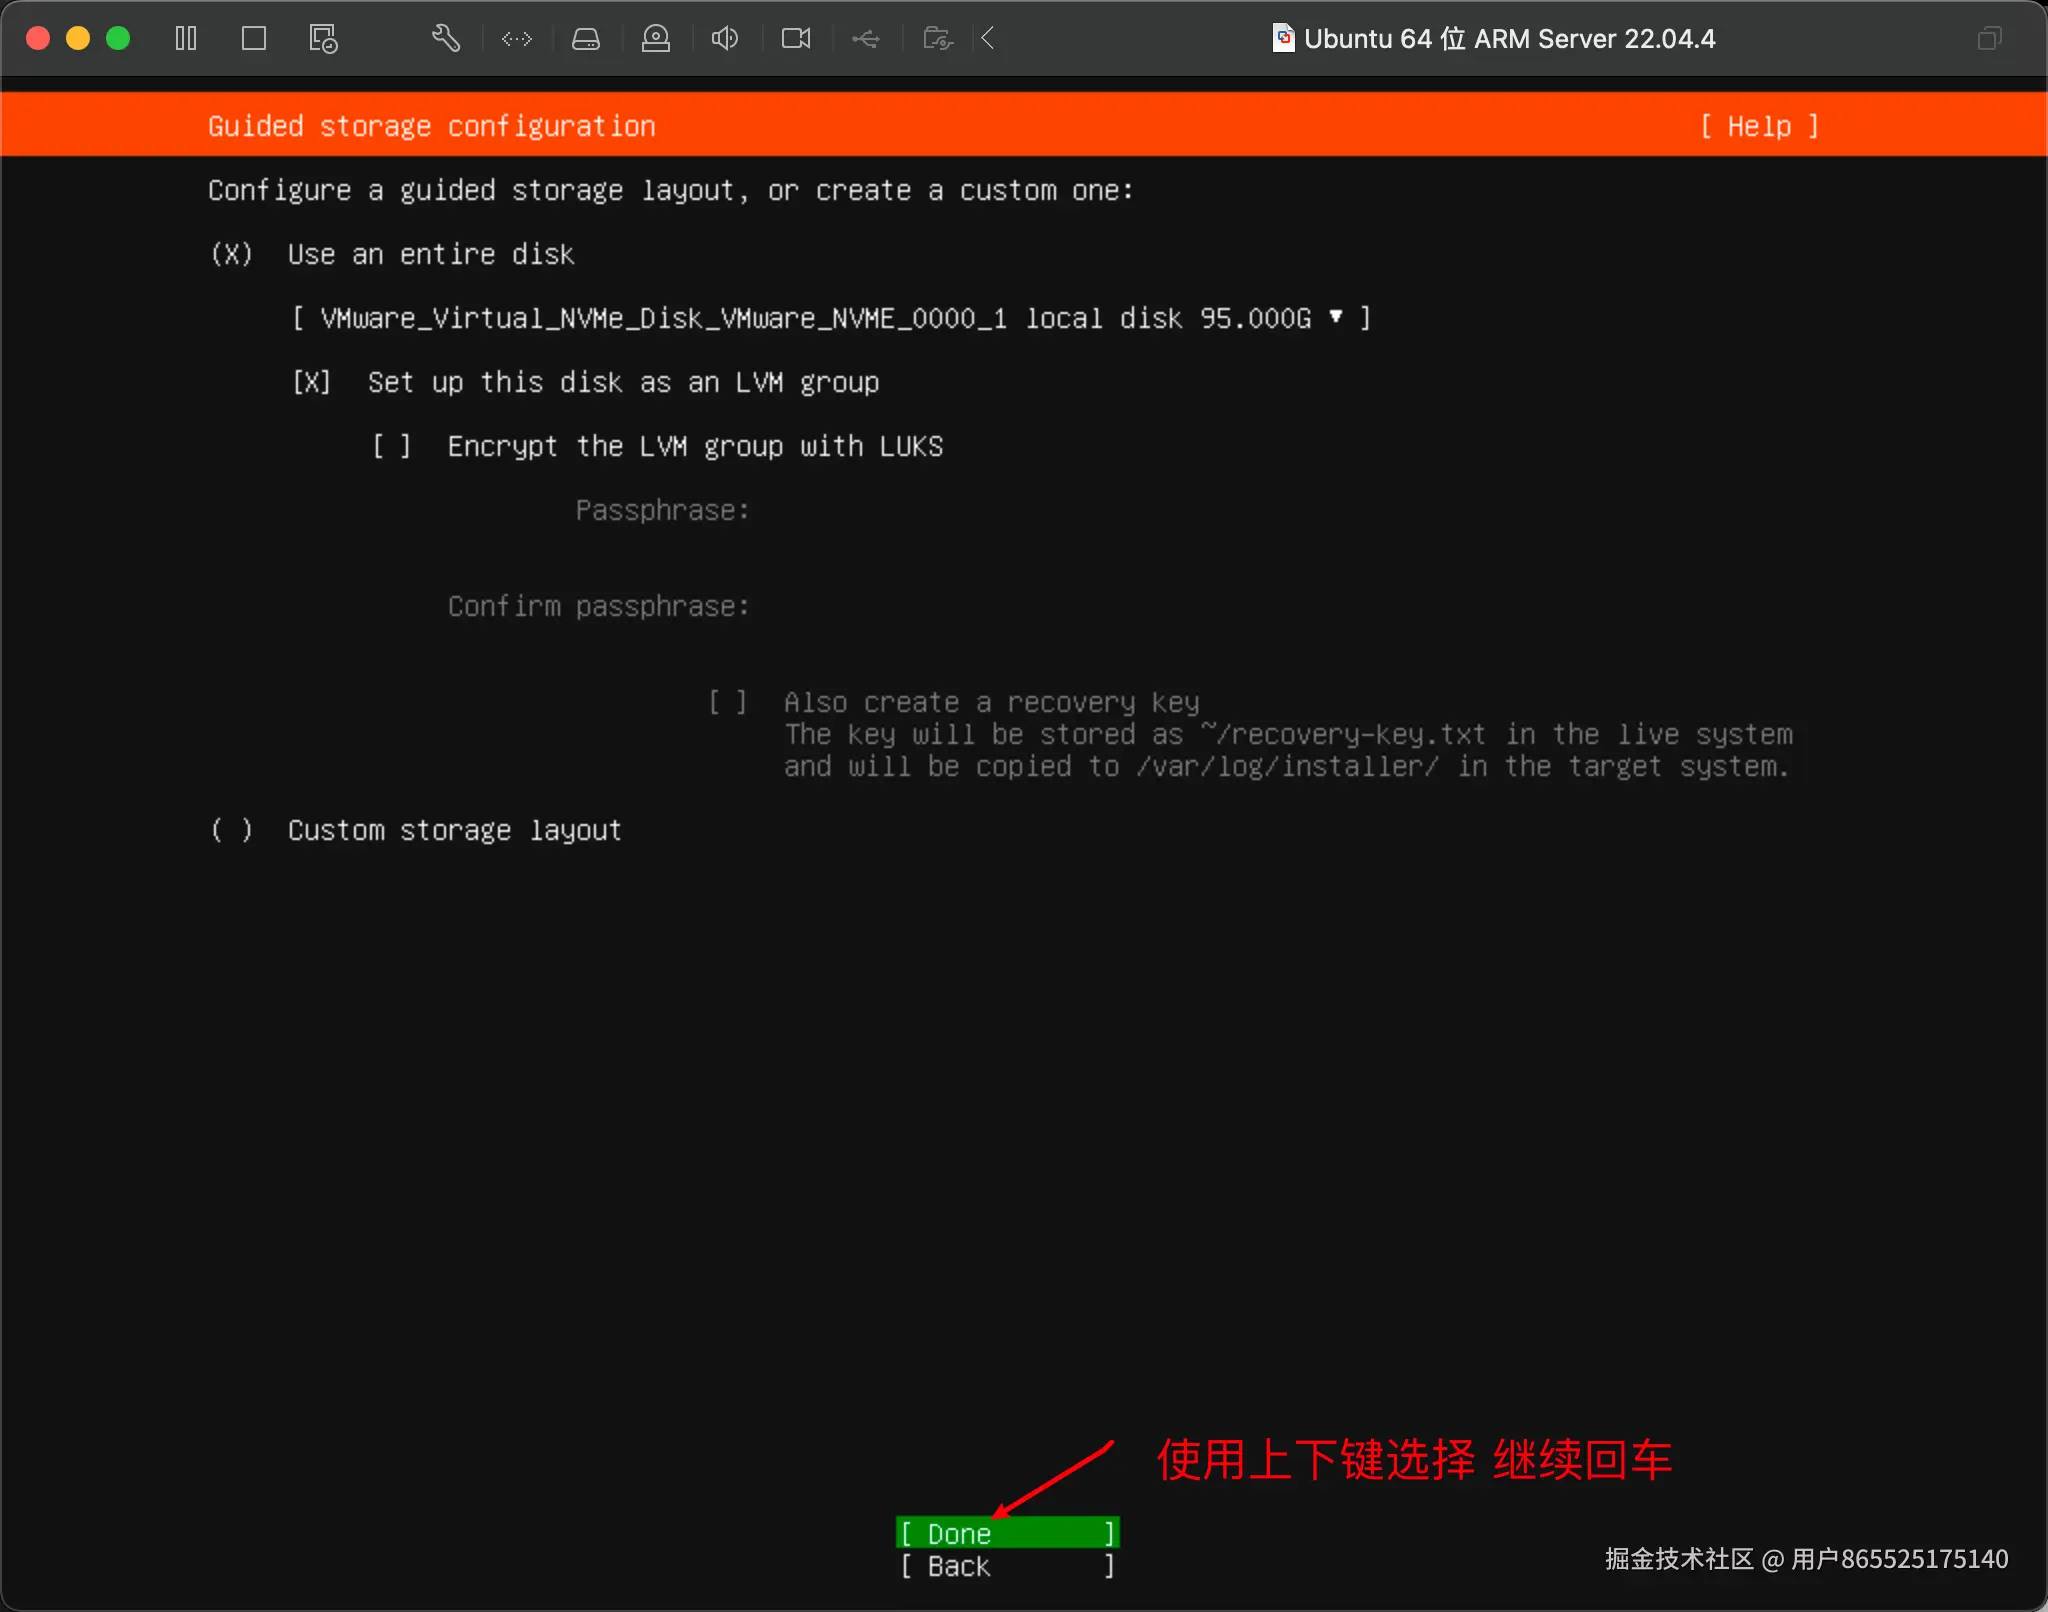
Task: Choose the 'Custom storage layout' radio option
Action: (232, 830)
